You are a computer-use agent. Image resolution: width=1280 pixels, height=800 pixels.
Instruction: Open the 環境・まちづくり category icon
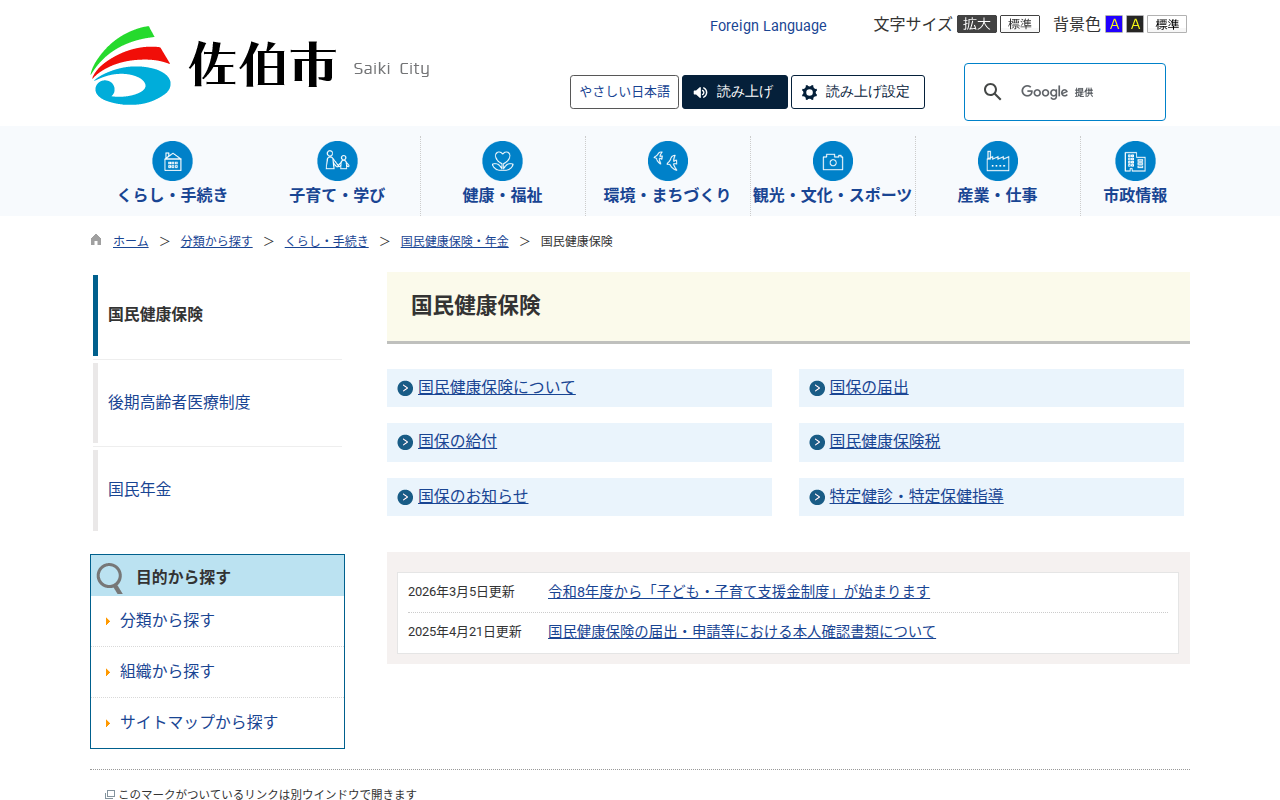pyautogui.click(x=667, y=161)
